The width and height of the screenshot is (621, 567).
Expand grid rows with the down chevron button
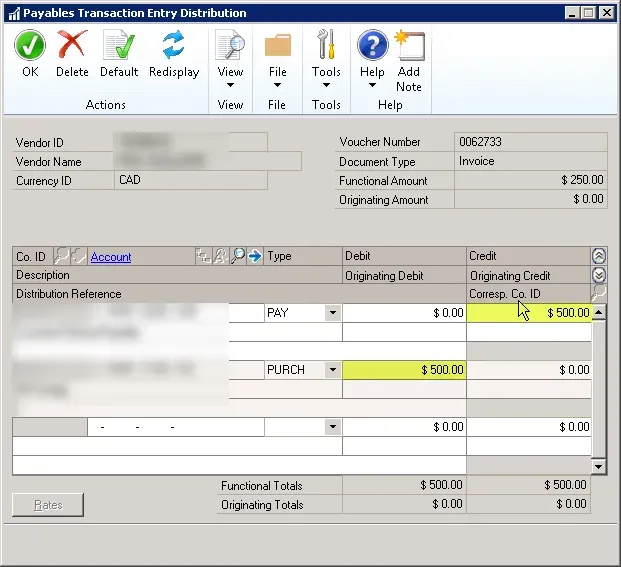(x=599, y=275)
